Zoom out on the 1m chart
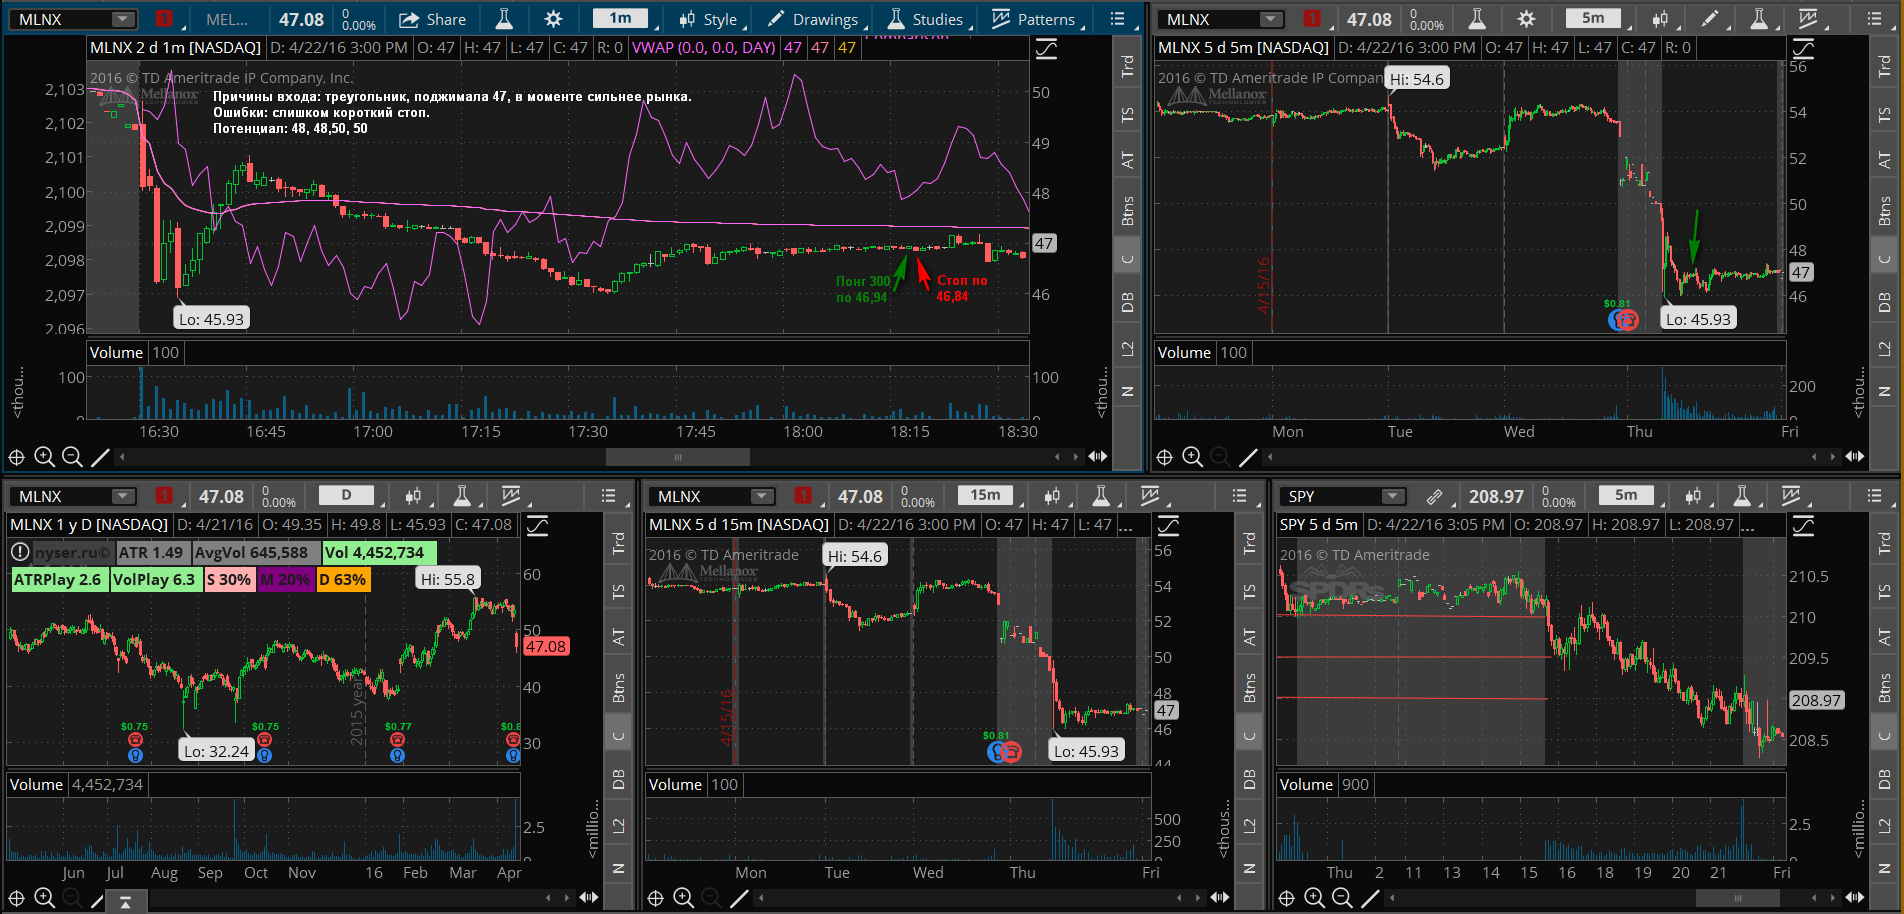The height and width of the screenshot is (914, 1904). point(72,457)
